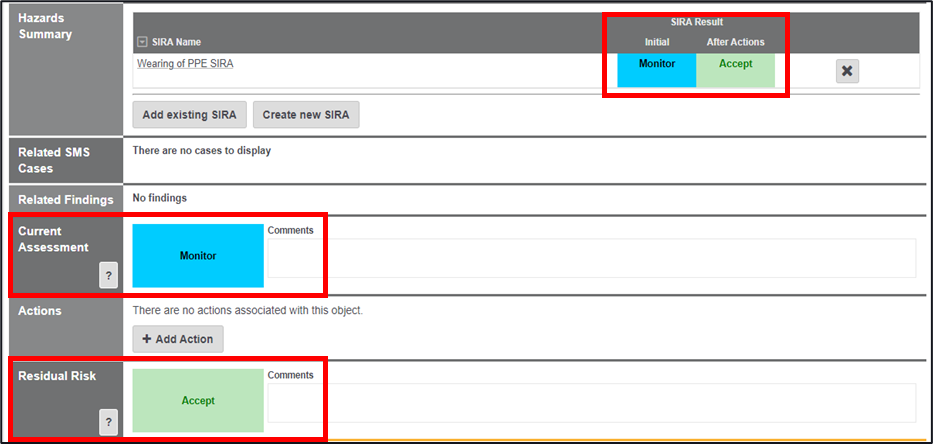Viewport: 933px width, 444px height.
Task: Focus the Current Assessment comments field
Action: click(591, 258)
